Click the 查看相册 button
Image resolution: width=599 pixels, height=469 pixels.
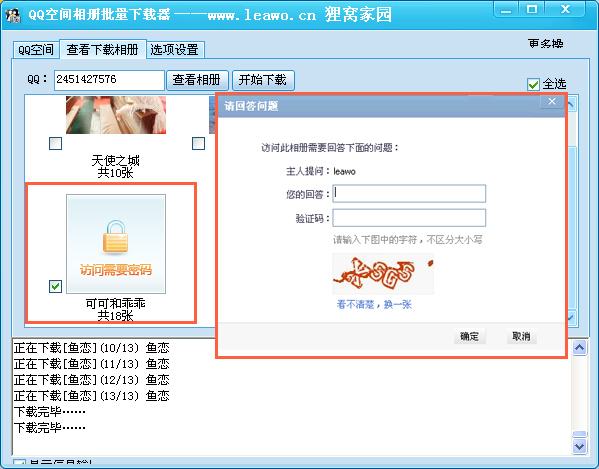197,80
